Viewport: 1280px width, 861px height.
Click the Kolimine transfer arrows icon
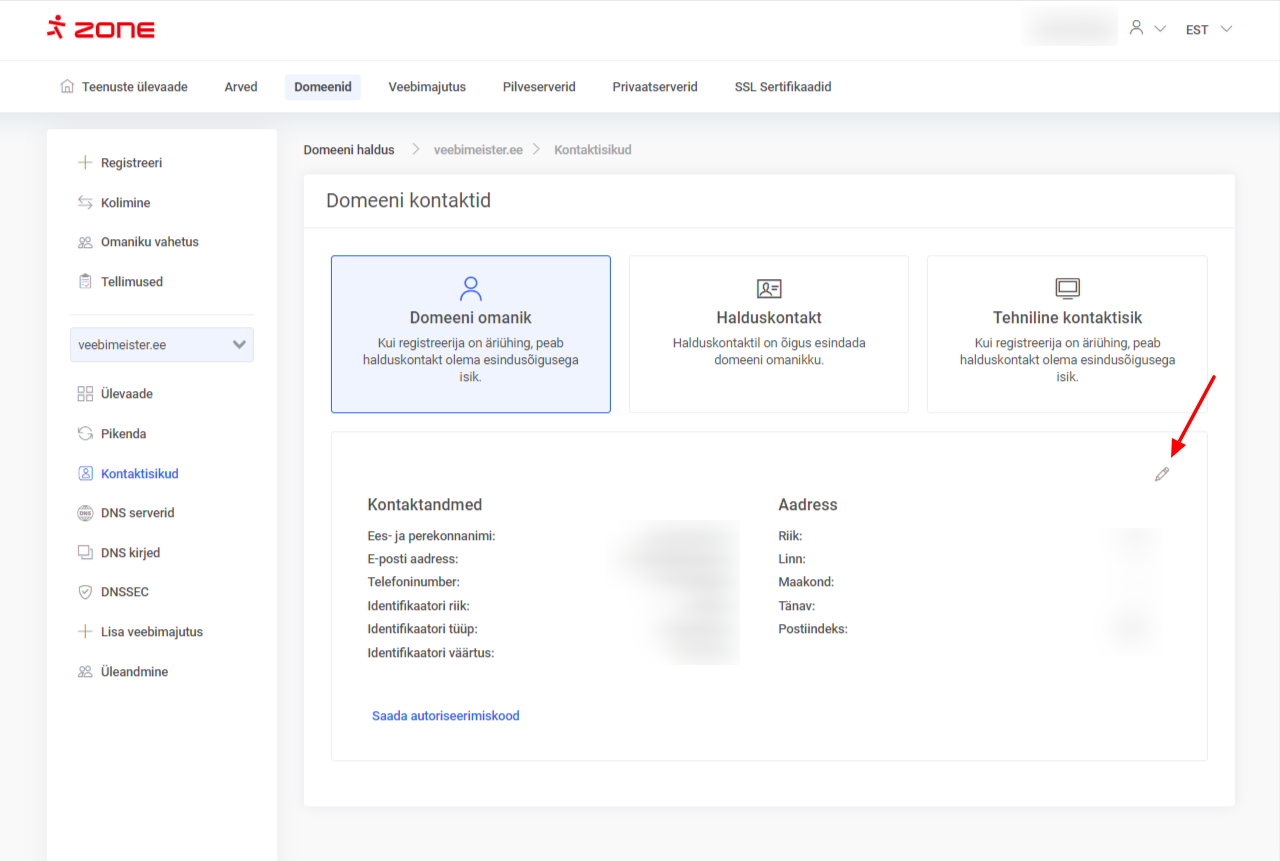85,203
